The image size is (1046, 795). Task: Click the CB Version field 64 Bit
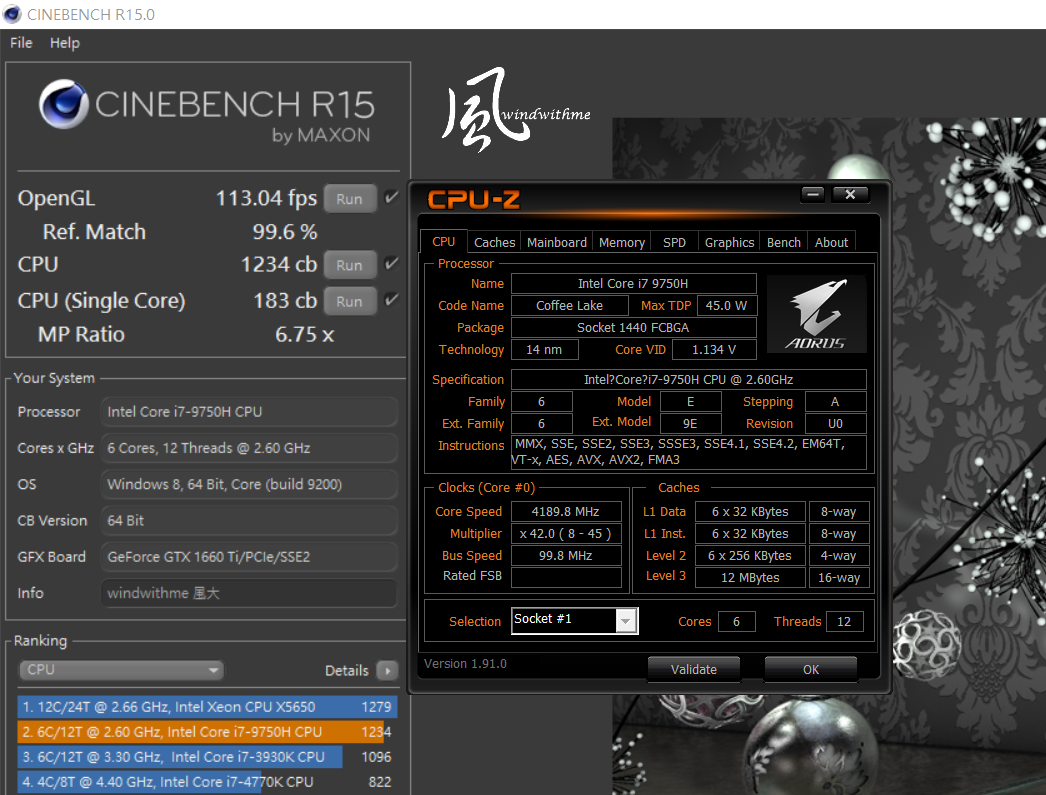[249, 520]
